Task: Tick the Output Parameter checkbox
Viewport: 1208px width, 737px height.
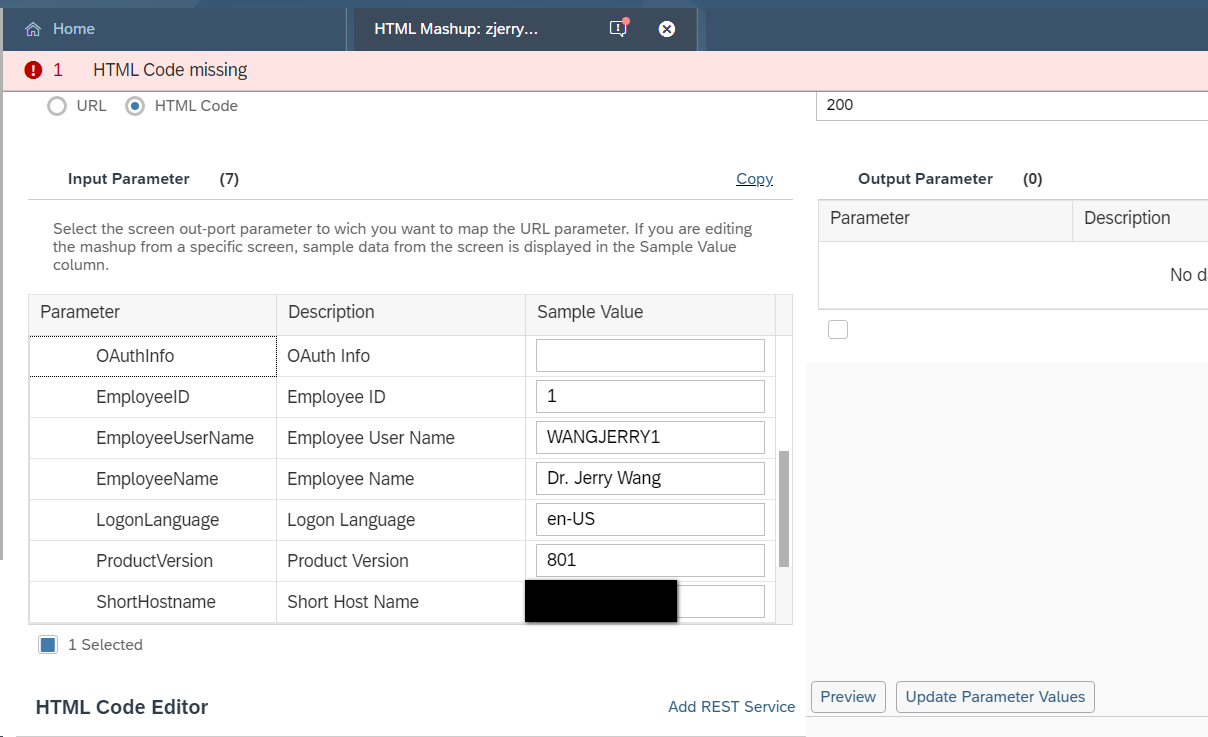Action: point(838,330)
